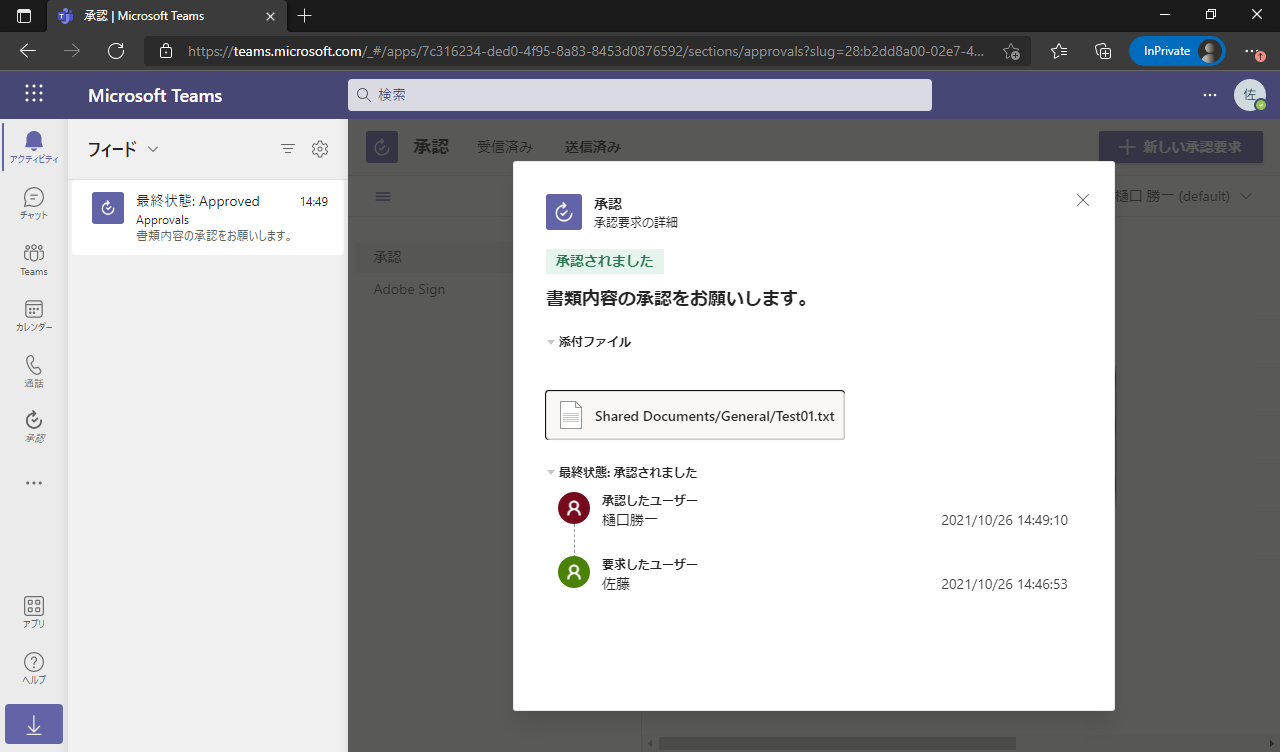Select the 承認 item in left navigation
Screen dimensions: 1280x752
point(432,257)
